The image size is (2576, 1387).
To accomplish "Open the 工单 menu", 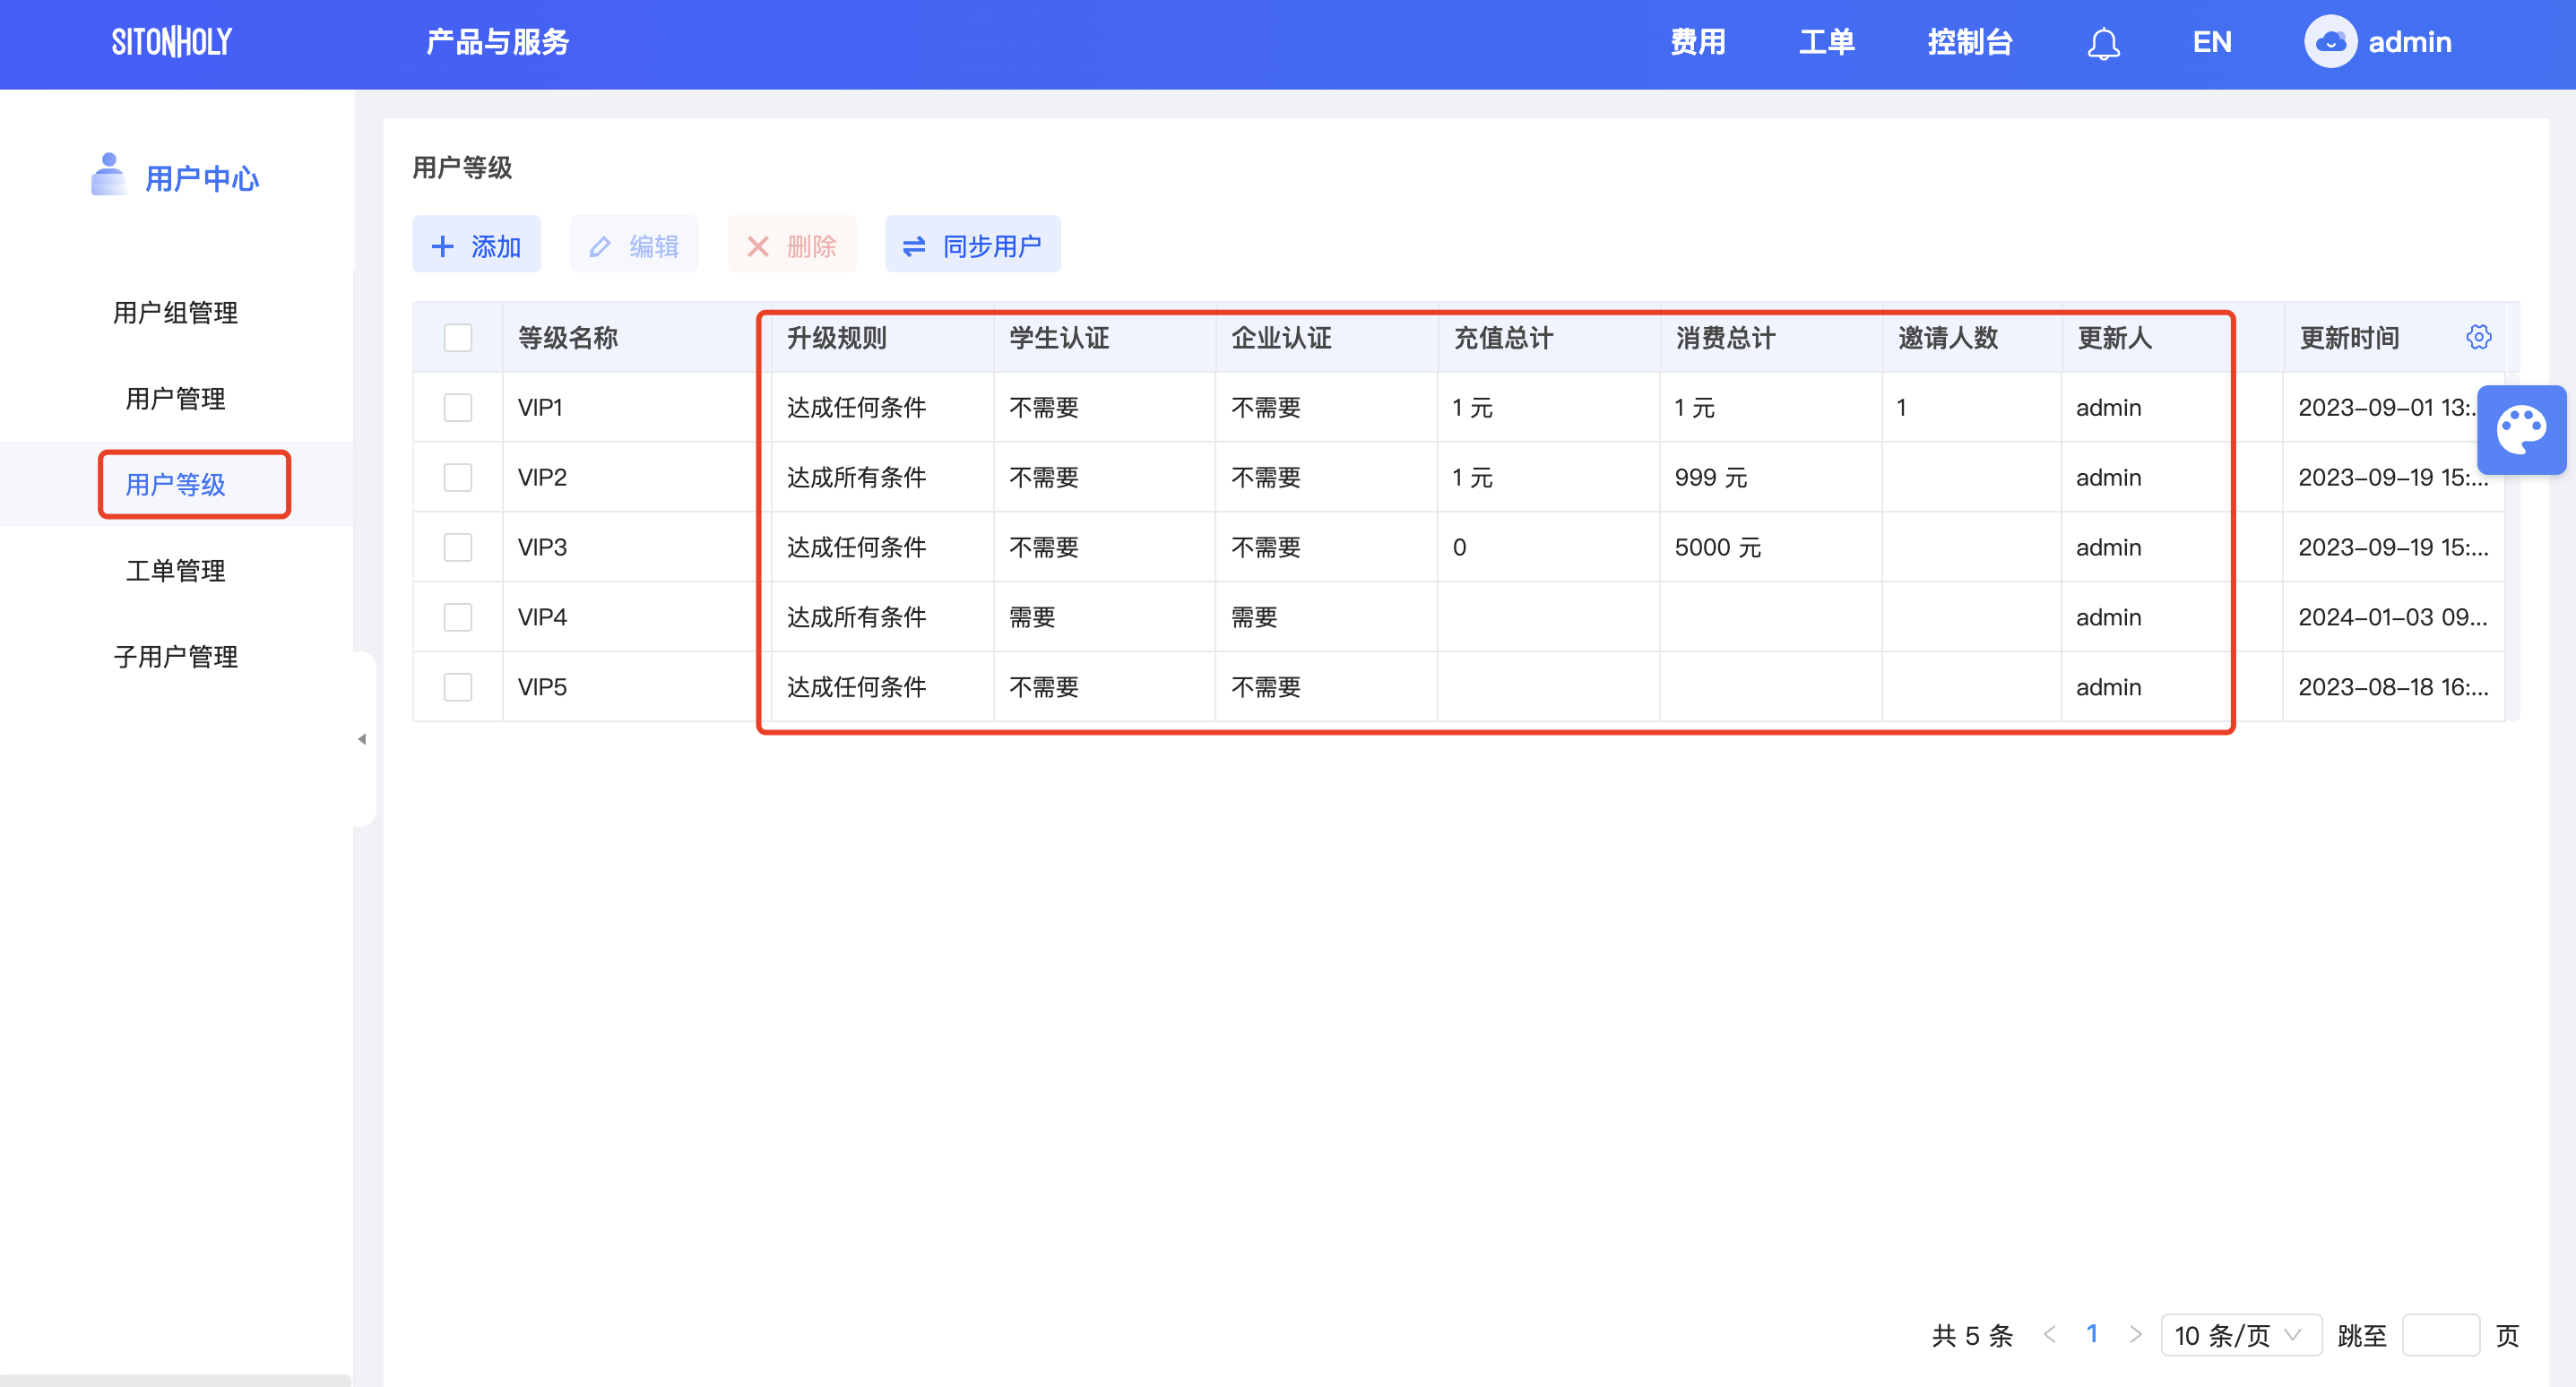I will click(x=1826, y=42).
